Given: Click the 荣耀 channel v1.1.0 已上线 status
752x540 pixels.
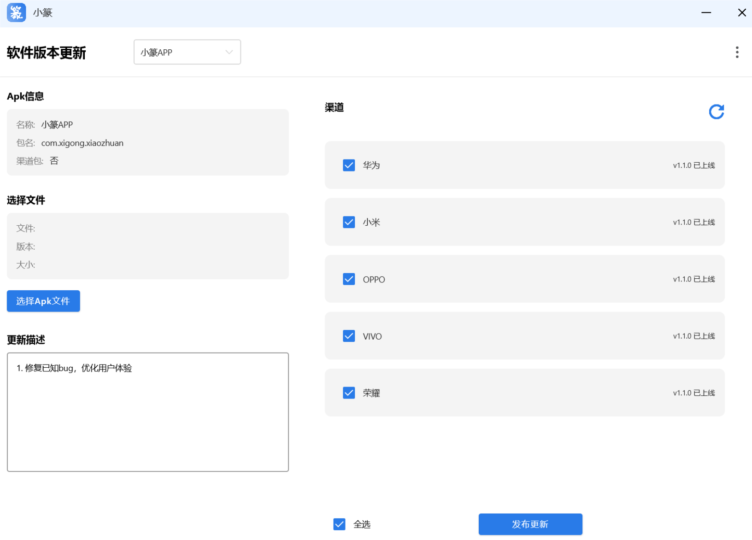Looking at the screenshot, I should (693, 393).
